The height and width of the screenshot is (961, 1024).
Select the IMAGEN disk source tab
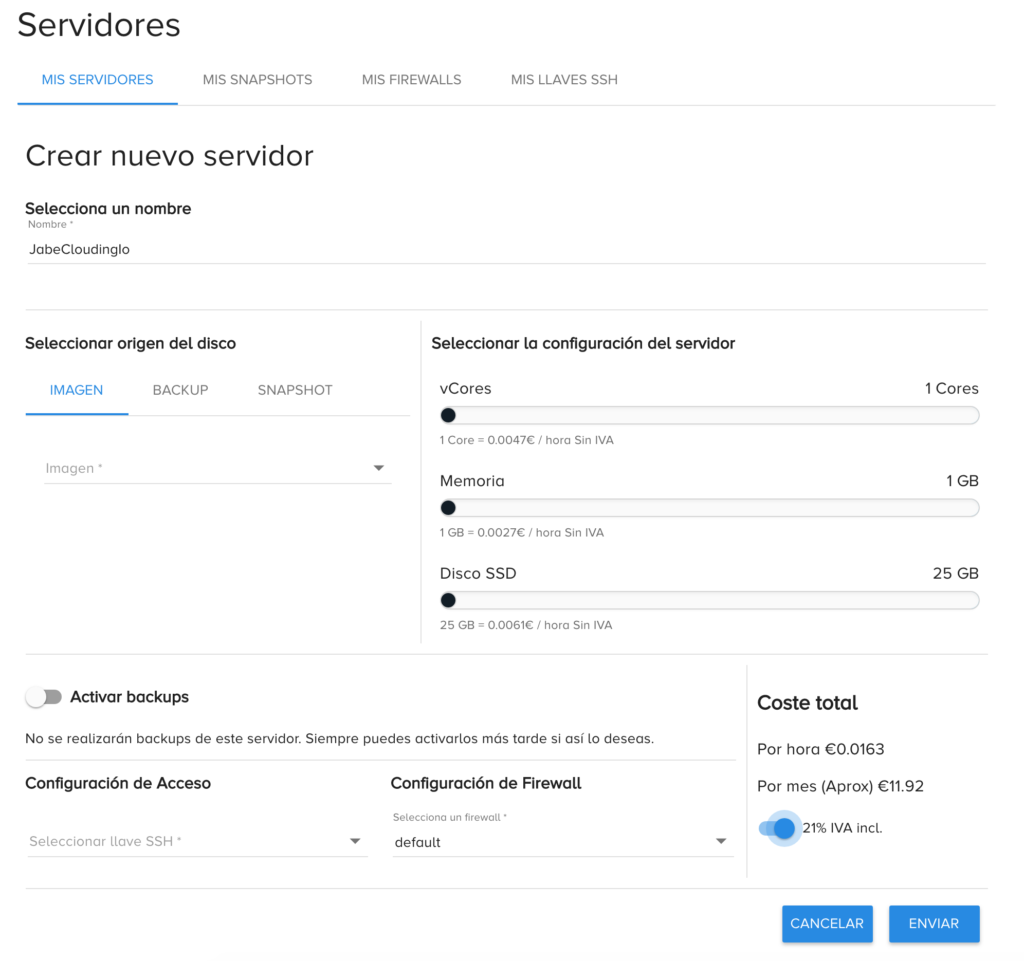point(76,390)
